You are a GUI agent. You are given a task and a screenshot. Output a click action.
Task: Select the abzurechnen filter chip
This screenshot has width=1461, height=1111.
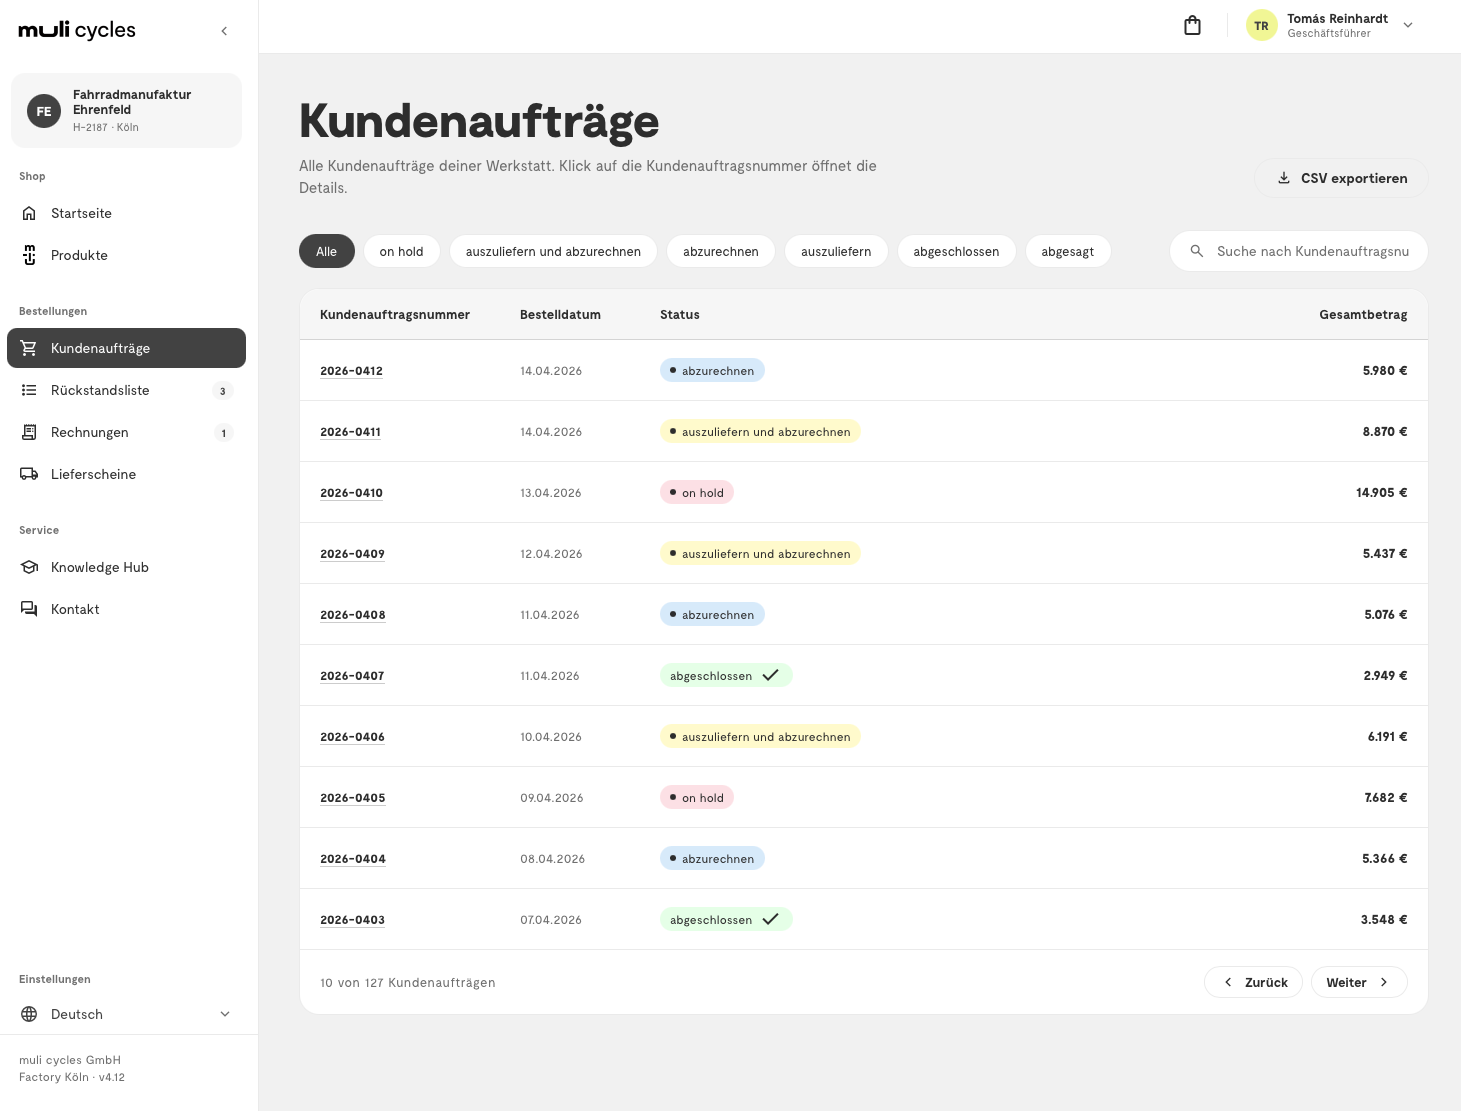click(720, 251)
